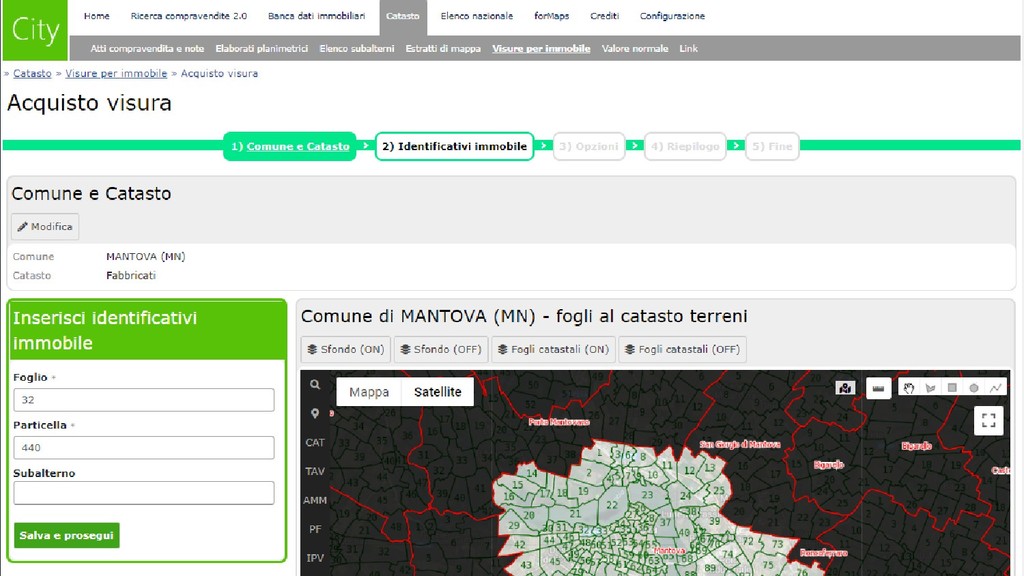Select the circle drawing tool on map
Viewport: 1024px width, 576px height.
(x=974, y=388)
